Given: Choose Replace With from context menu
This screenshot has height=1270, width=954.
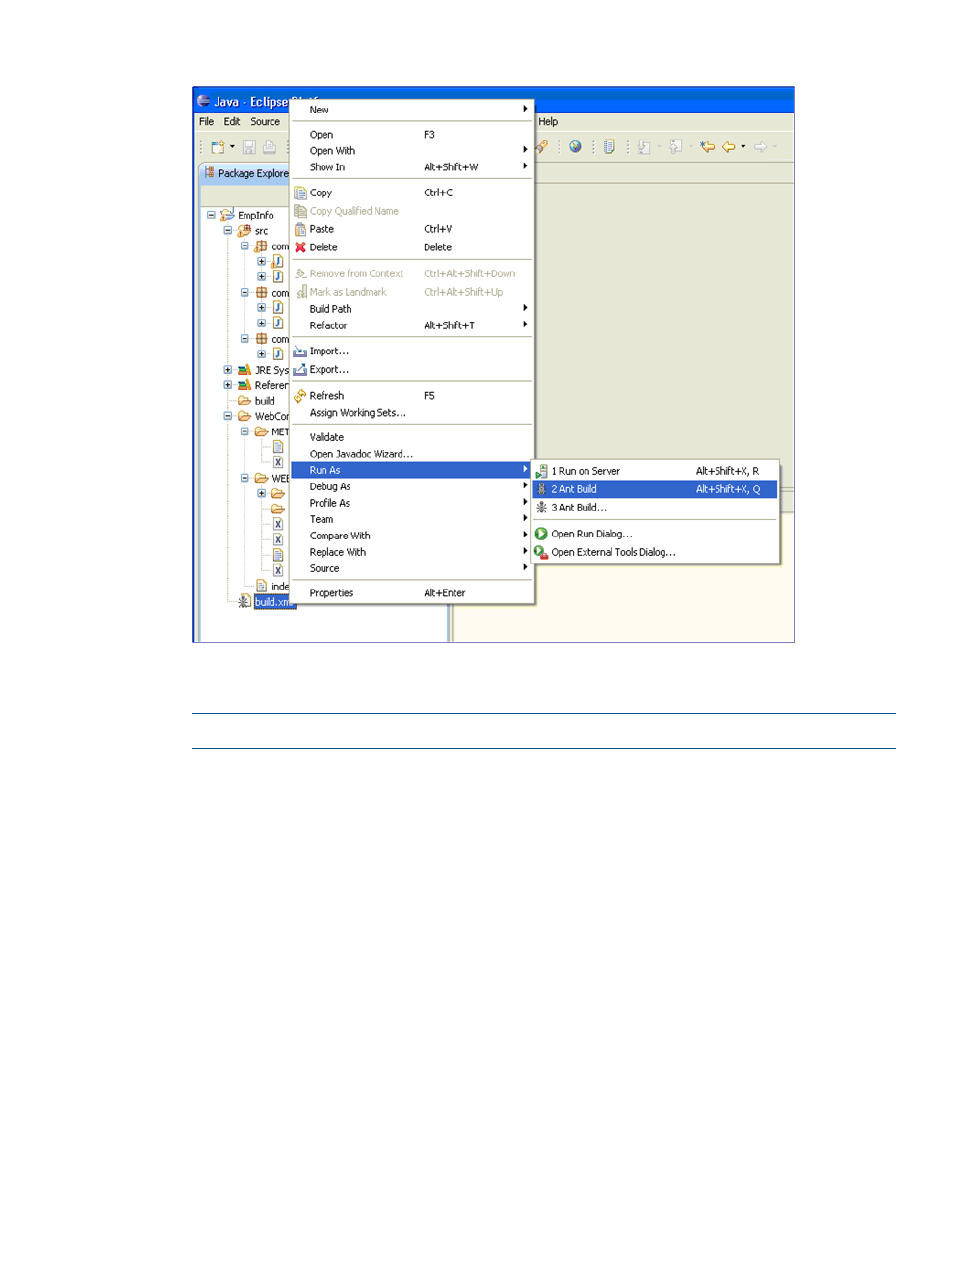Looking at the screenshot, I should click(x=412, y=552).
